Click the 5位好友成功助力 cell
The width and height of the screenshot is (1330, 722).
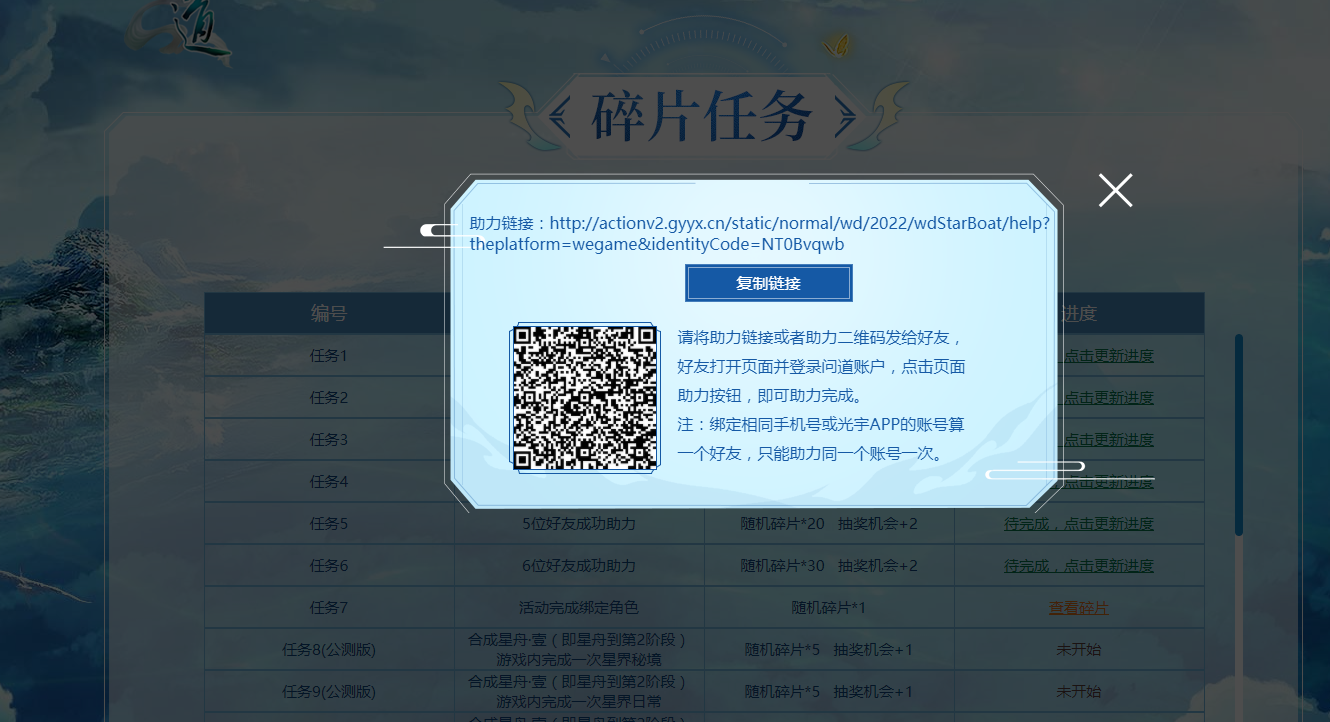[579, 523]
